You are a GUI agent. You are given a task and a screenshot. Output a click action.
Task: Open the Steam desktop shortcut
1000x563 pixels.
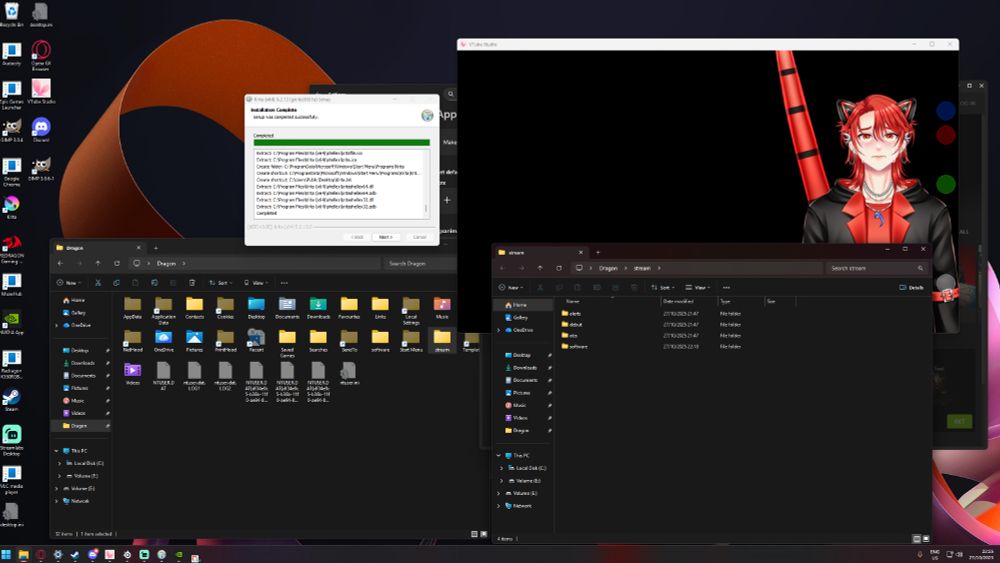pyautogui.click(x=11, y=400)
